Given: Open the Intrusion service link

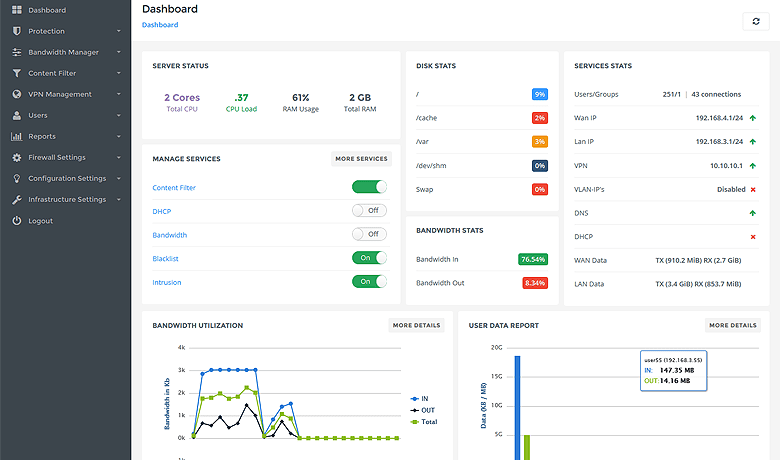Looking at the screenshot, I should (167, 282).
